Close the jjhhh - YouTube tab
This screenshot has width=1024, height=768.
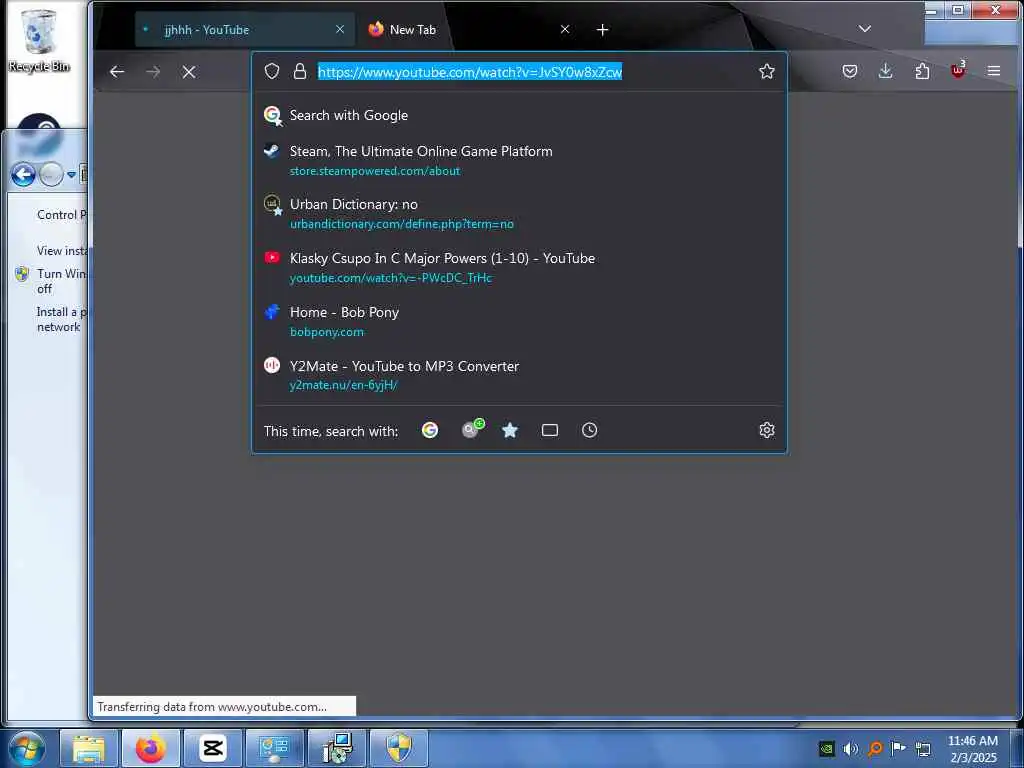tap(340, 29)
